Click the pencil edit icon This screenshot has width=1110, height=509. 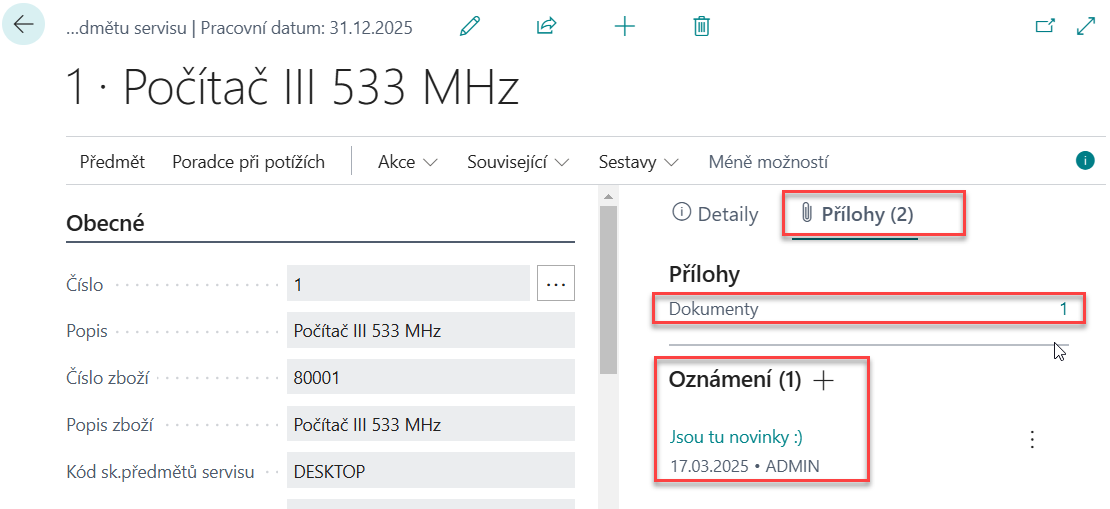(469, 27)
